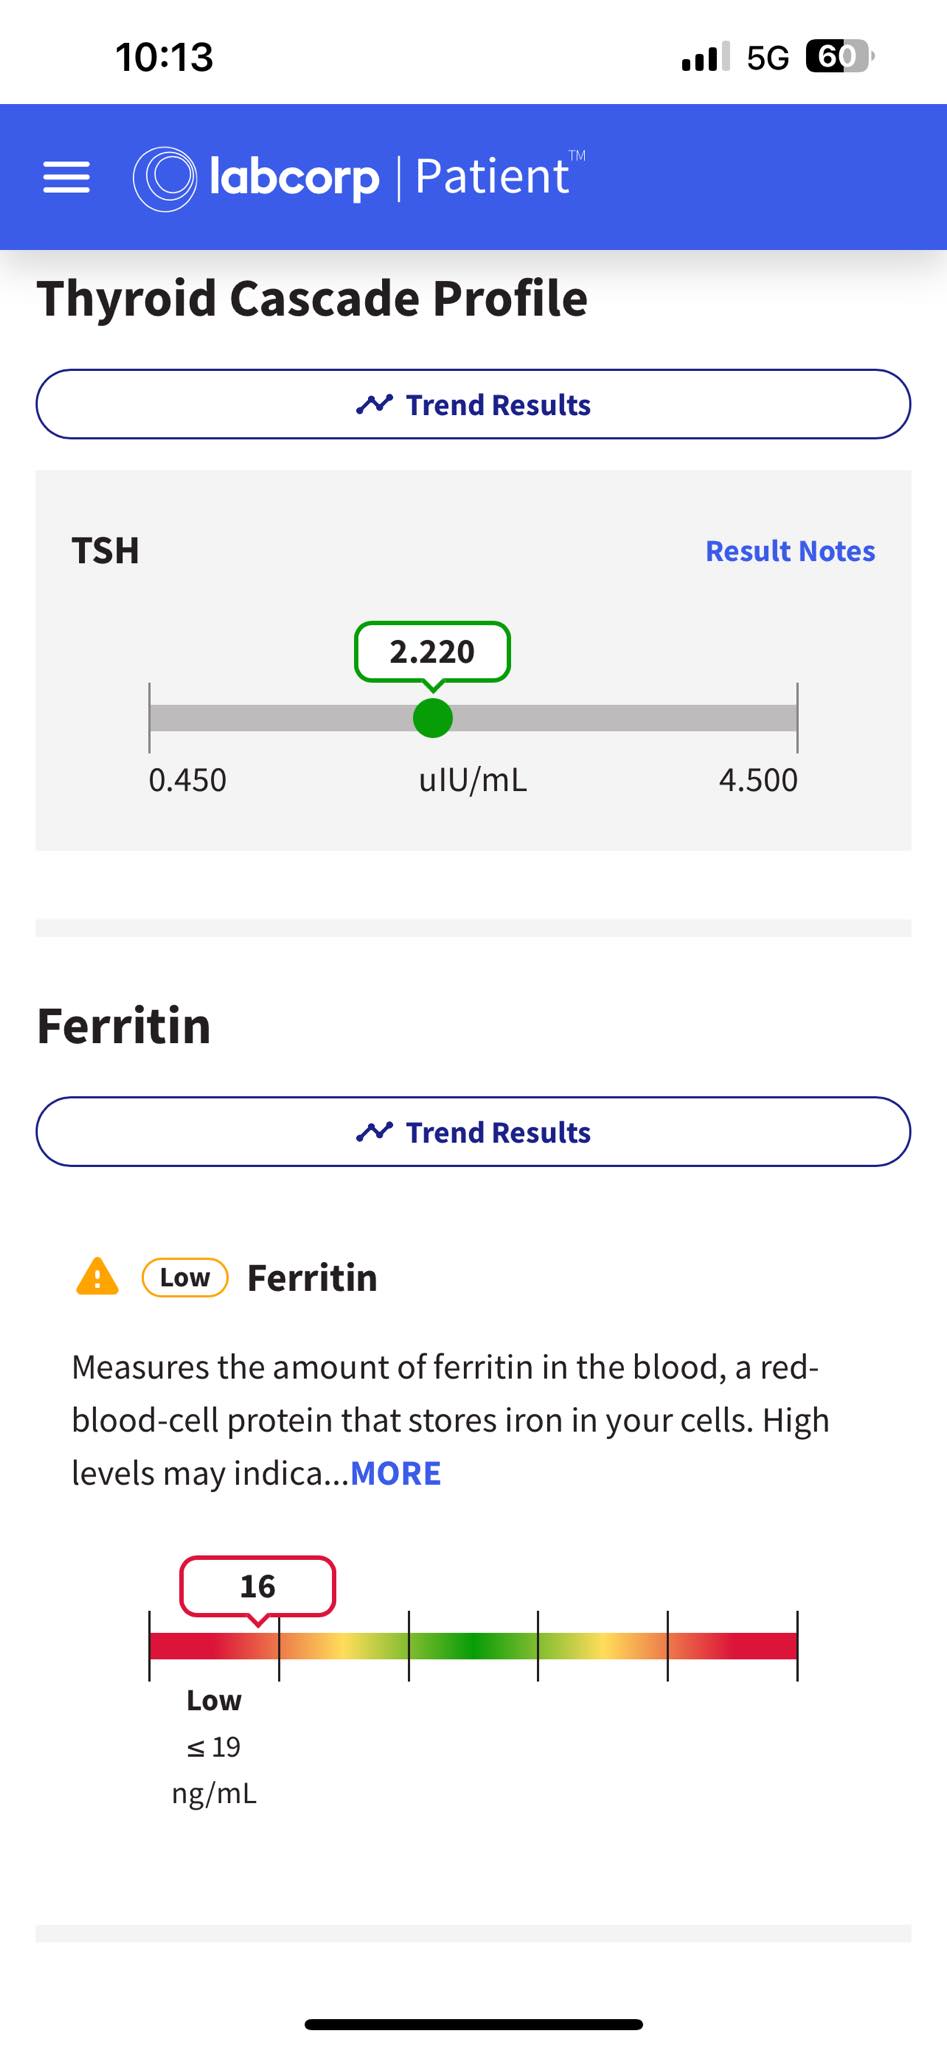Tap the battery indicator showing 60
Image resolution: width=947 pixels, height=2048 pixels.
click(x=839, y=56)
